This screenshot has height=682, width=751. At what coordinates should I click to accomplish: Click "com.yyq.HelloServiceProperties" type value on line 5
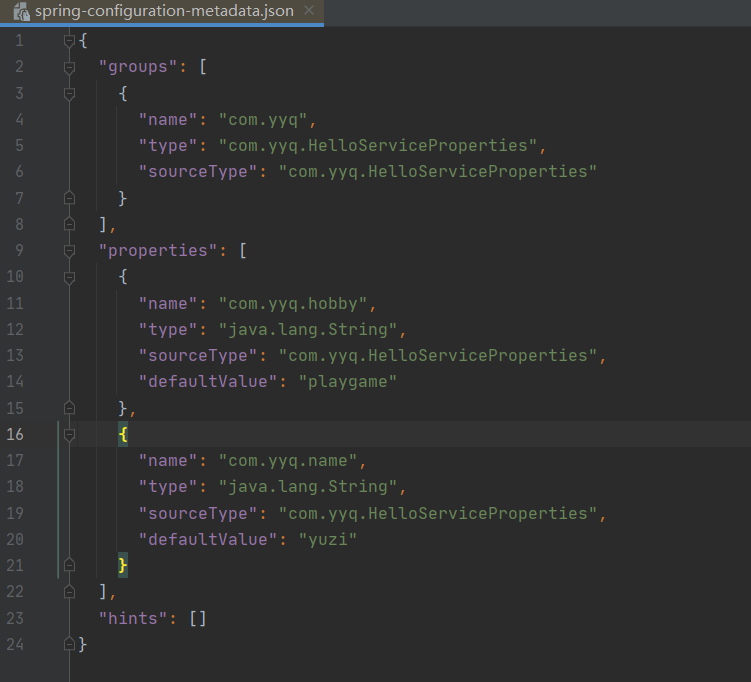tap(377, 146)
